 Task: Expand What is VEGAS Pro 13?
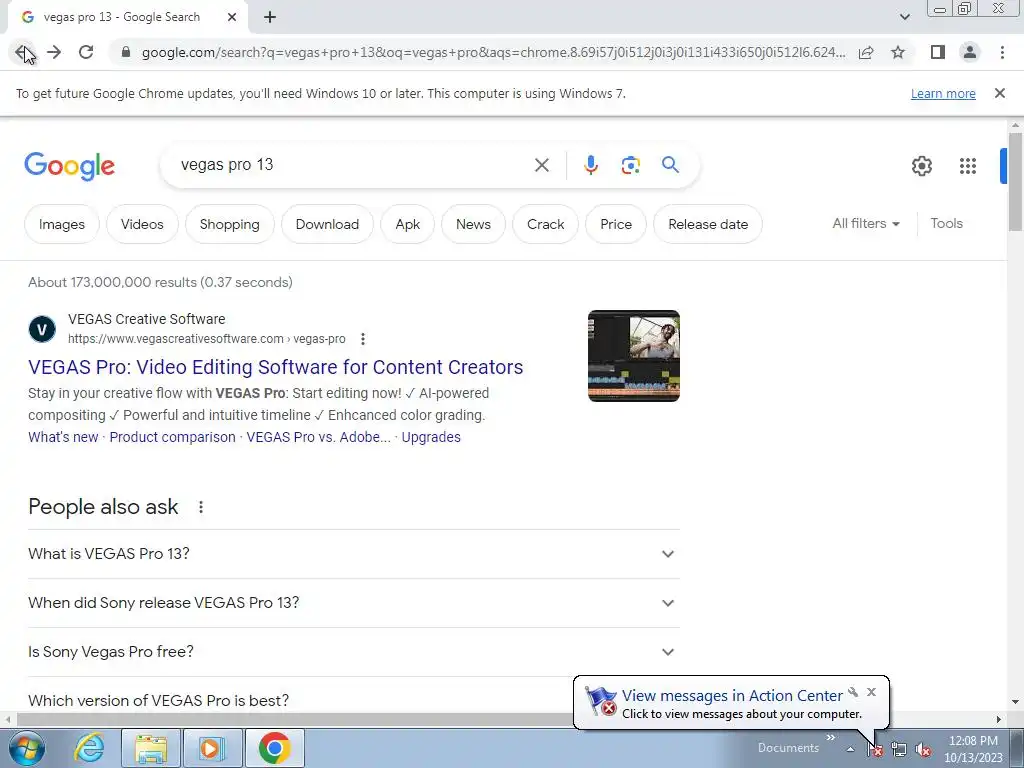tap(353, 554)
